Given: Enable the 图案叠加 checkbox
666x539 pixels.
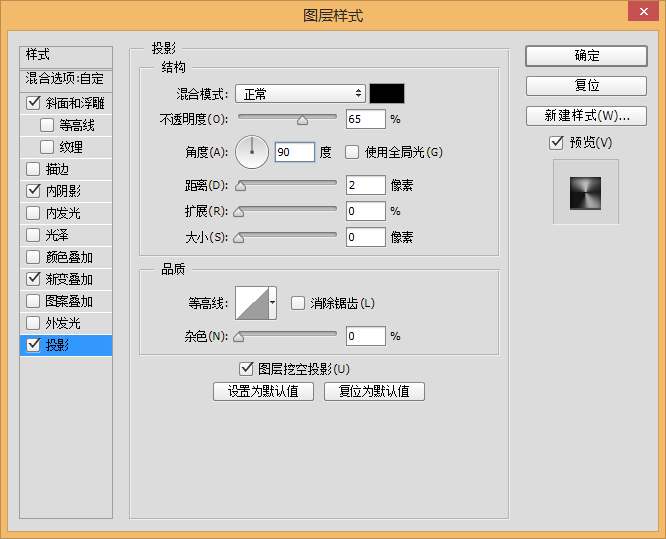Looking at the screenshot, I should pos(33,301).
